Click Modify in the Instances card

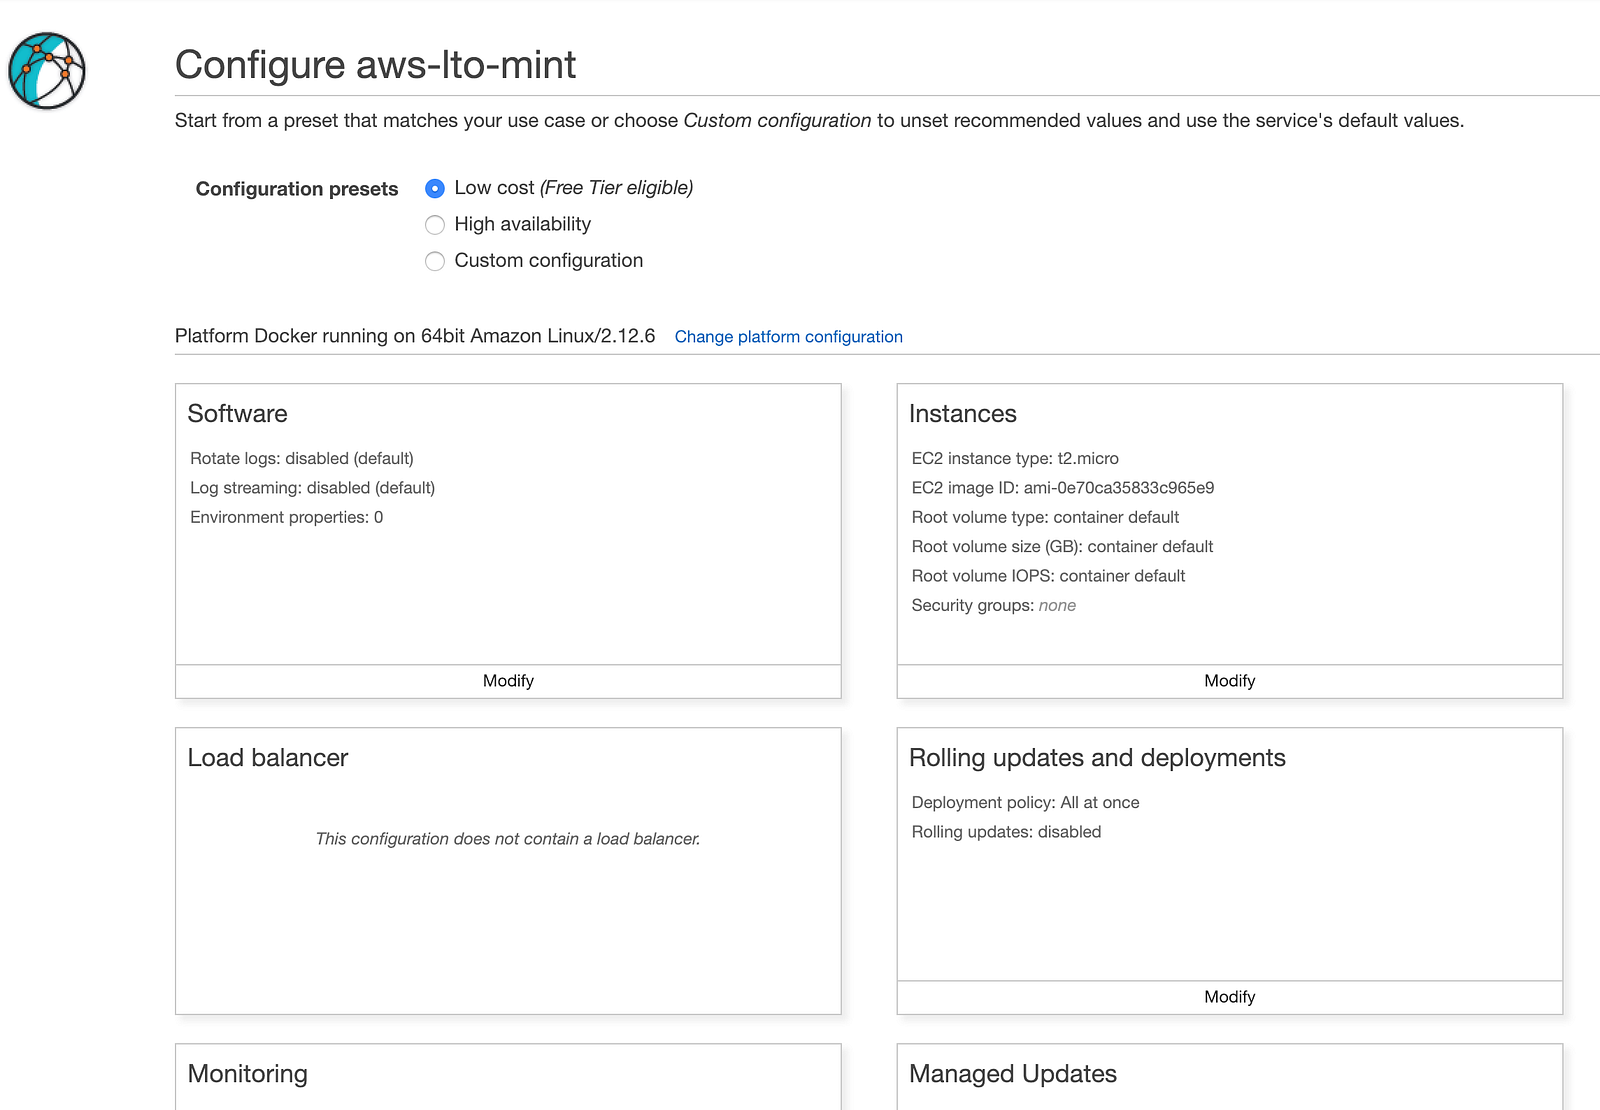[x=1229, y=681]
